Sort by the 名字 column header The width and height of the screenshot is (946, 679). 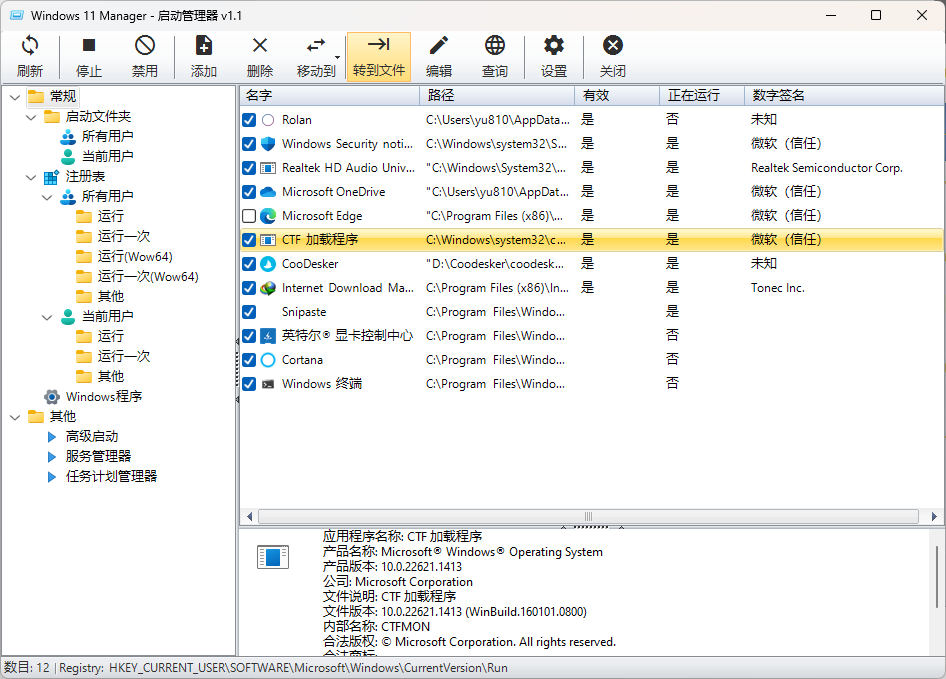coord(329,95)
